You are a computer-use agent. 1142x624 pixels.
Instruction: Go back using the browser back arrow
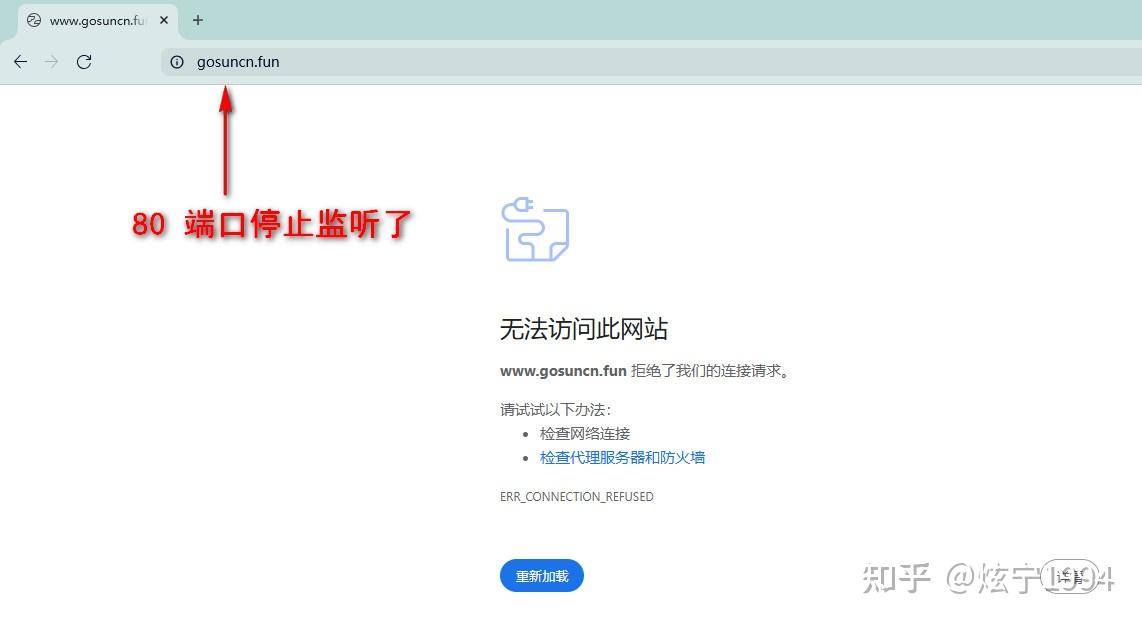tap(20, 62)
